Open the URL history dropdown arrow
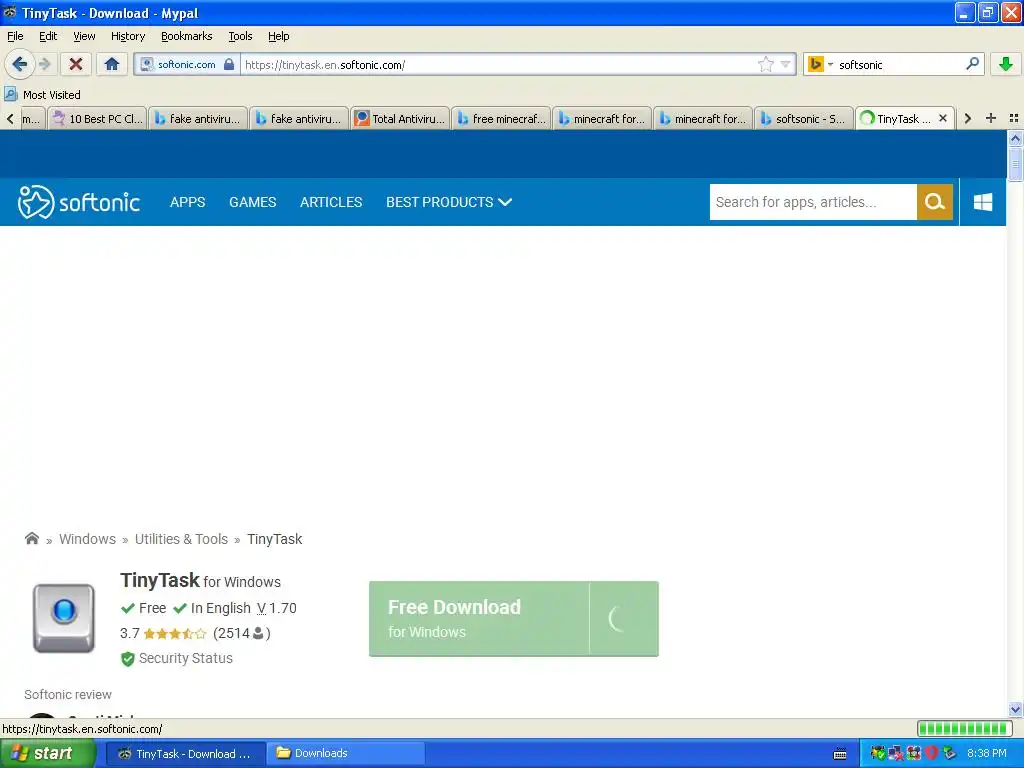This screenshot has width=1024, height=768. pyautogui.click(x=786, y=64)
